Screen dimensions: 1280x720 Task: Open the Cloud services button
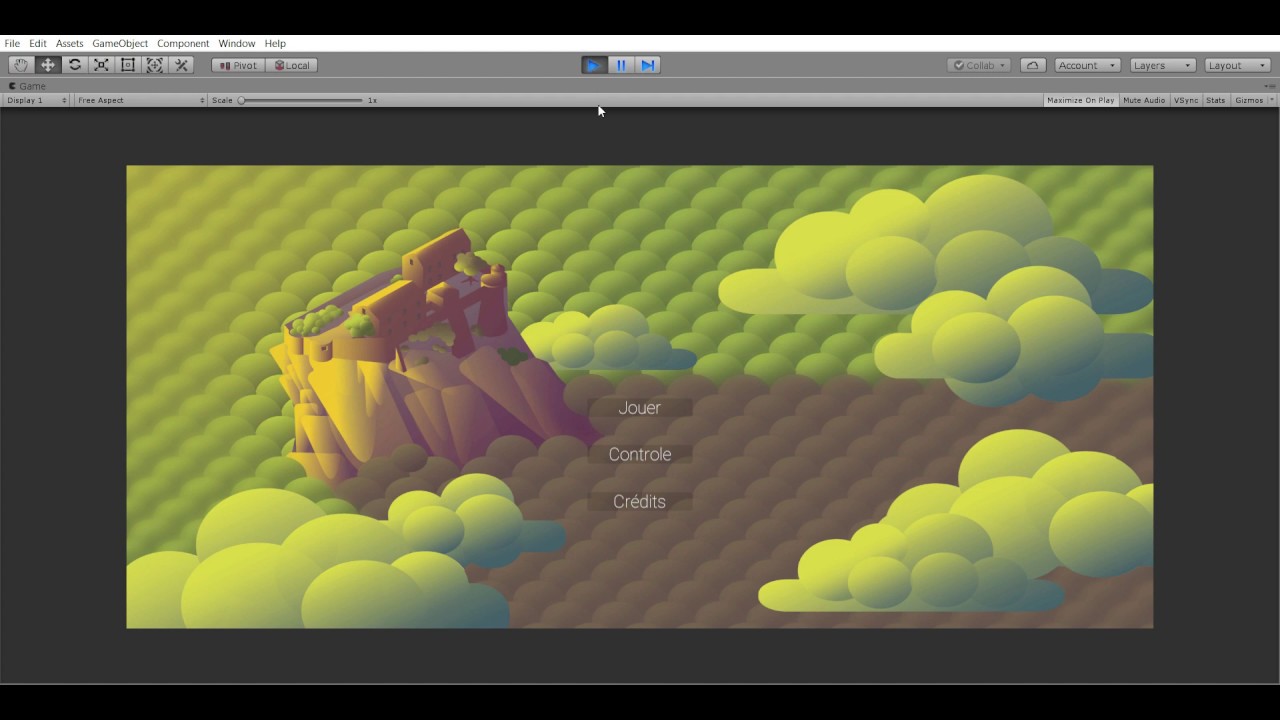(1033, 65)
